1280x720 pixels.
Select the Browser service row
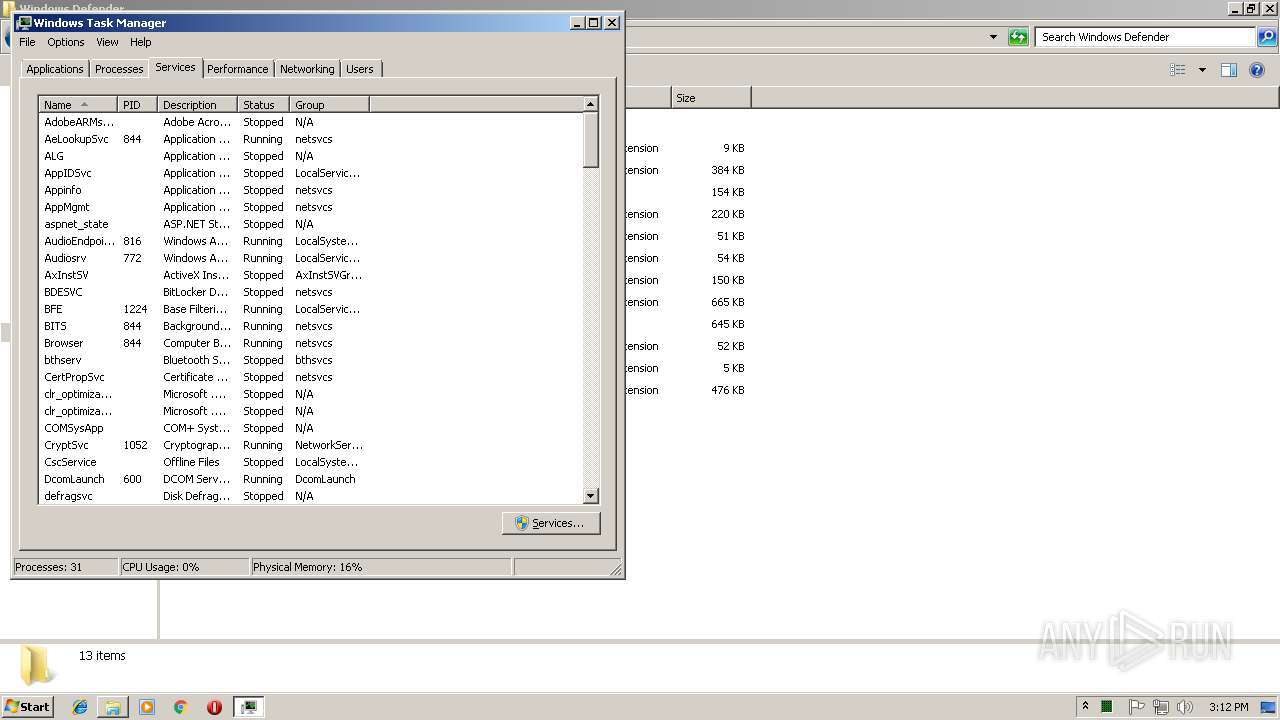tap(310, 343)
